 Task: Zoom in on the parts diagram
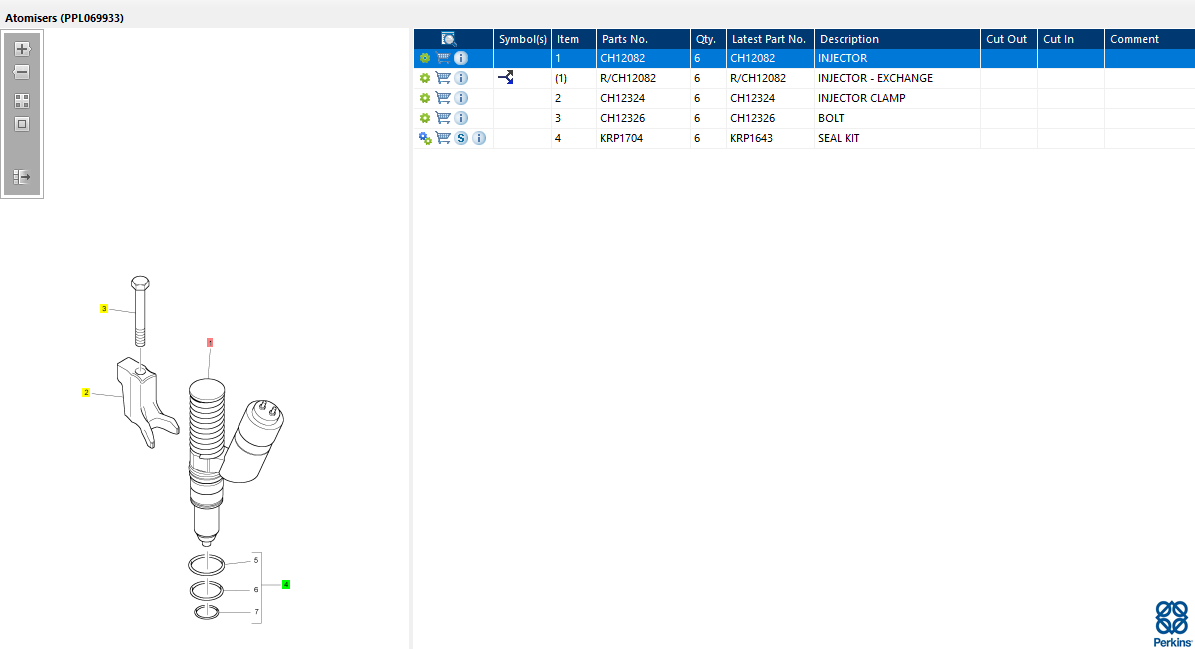coord(22,48)
